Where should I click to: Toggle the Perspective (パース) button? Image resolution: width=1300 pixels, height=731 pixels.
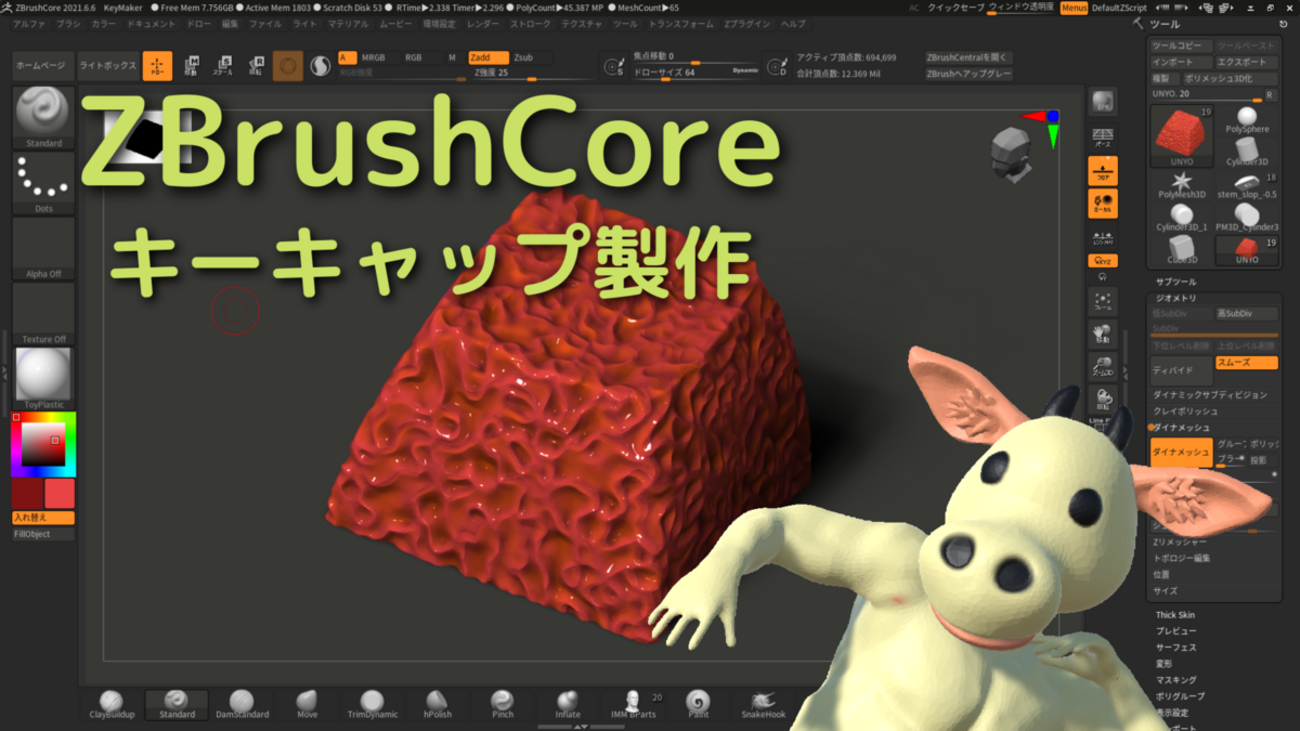[x=1102, y=137]
